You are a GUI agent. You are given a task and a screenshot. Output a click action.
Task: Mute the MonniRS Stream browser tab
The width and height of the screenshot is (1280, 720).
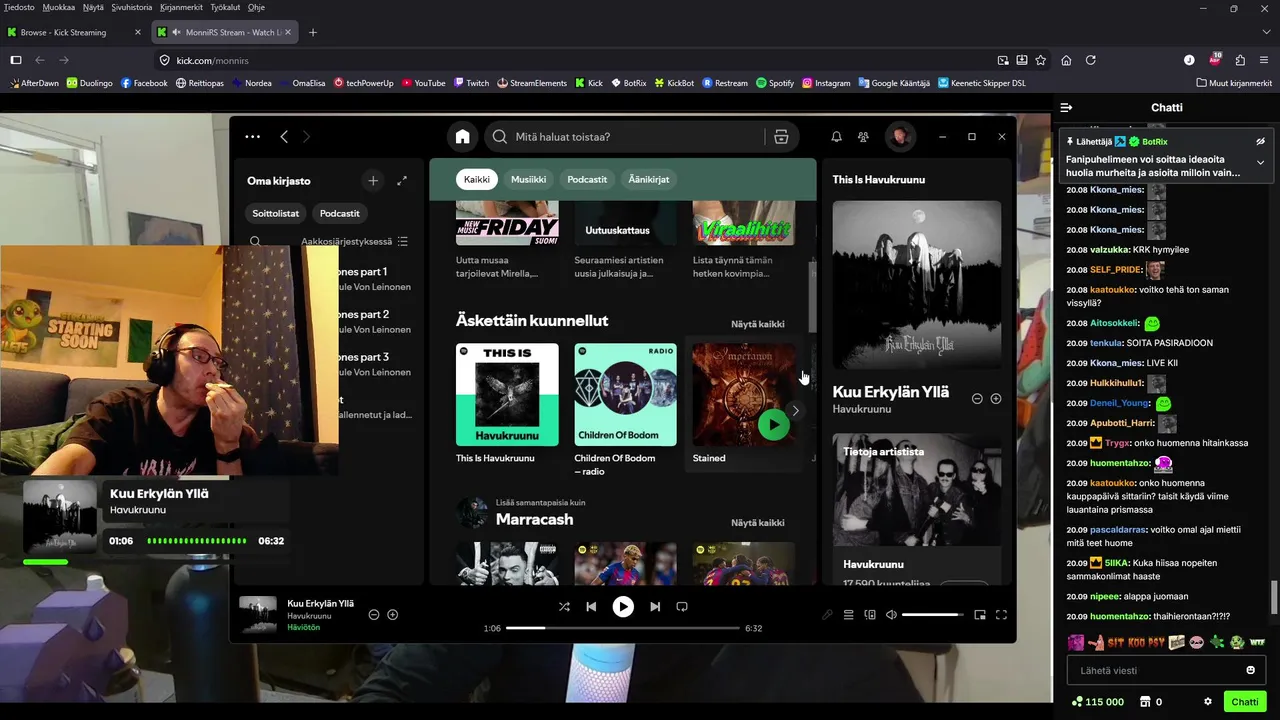(x=175, y=32)
